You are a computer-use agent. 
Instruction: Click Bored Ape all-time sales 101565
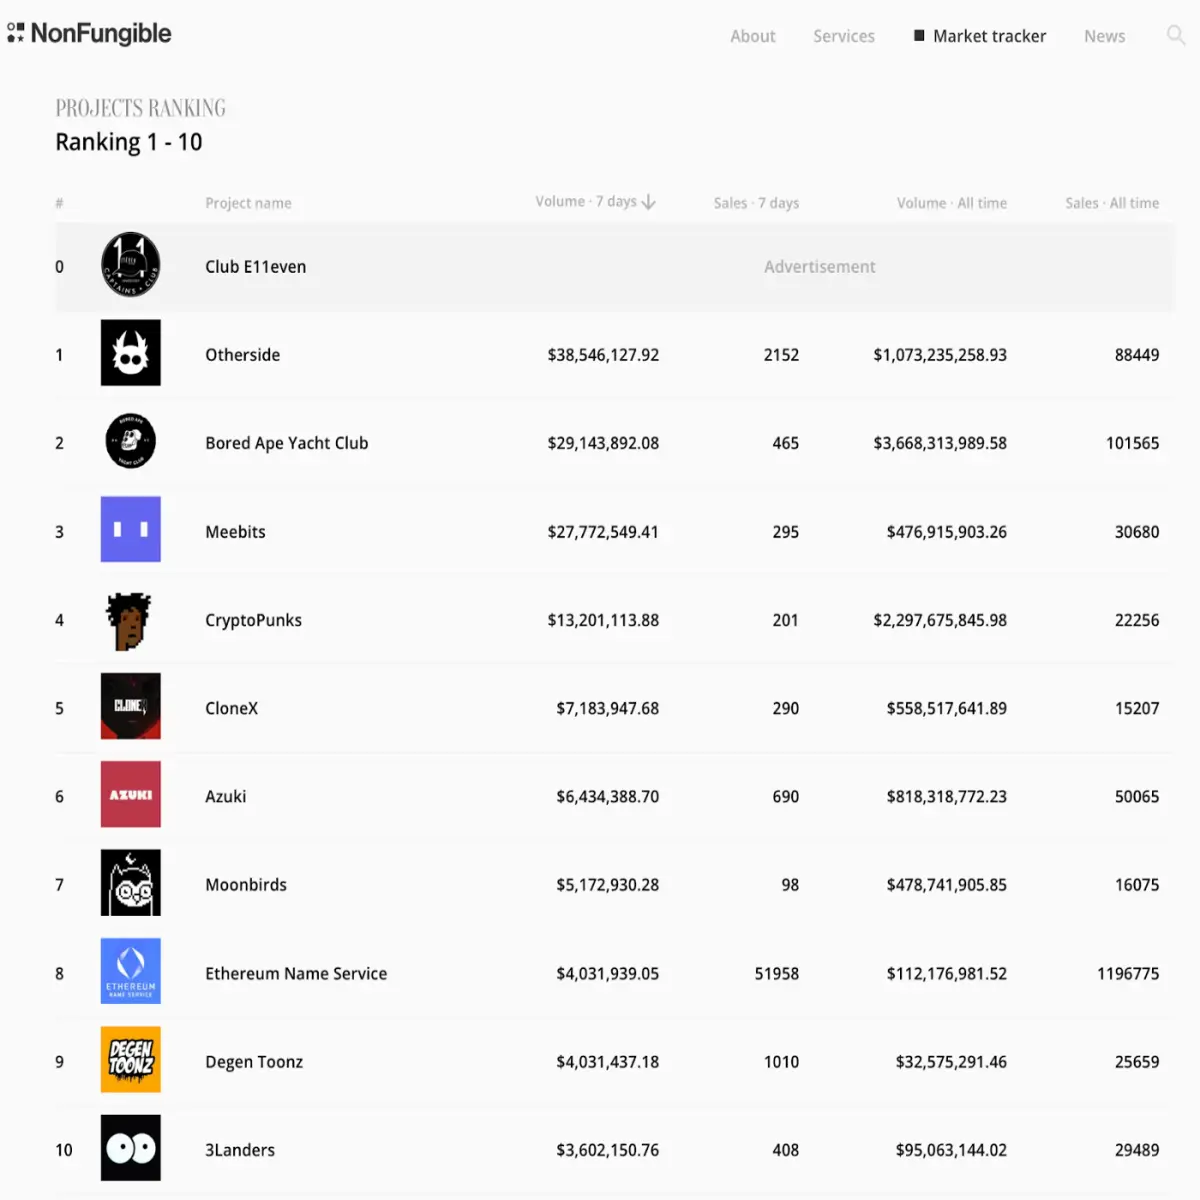tap(1133, 443)
